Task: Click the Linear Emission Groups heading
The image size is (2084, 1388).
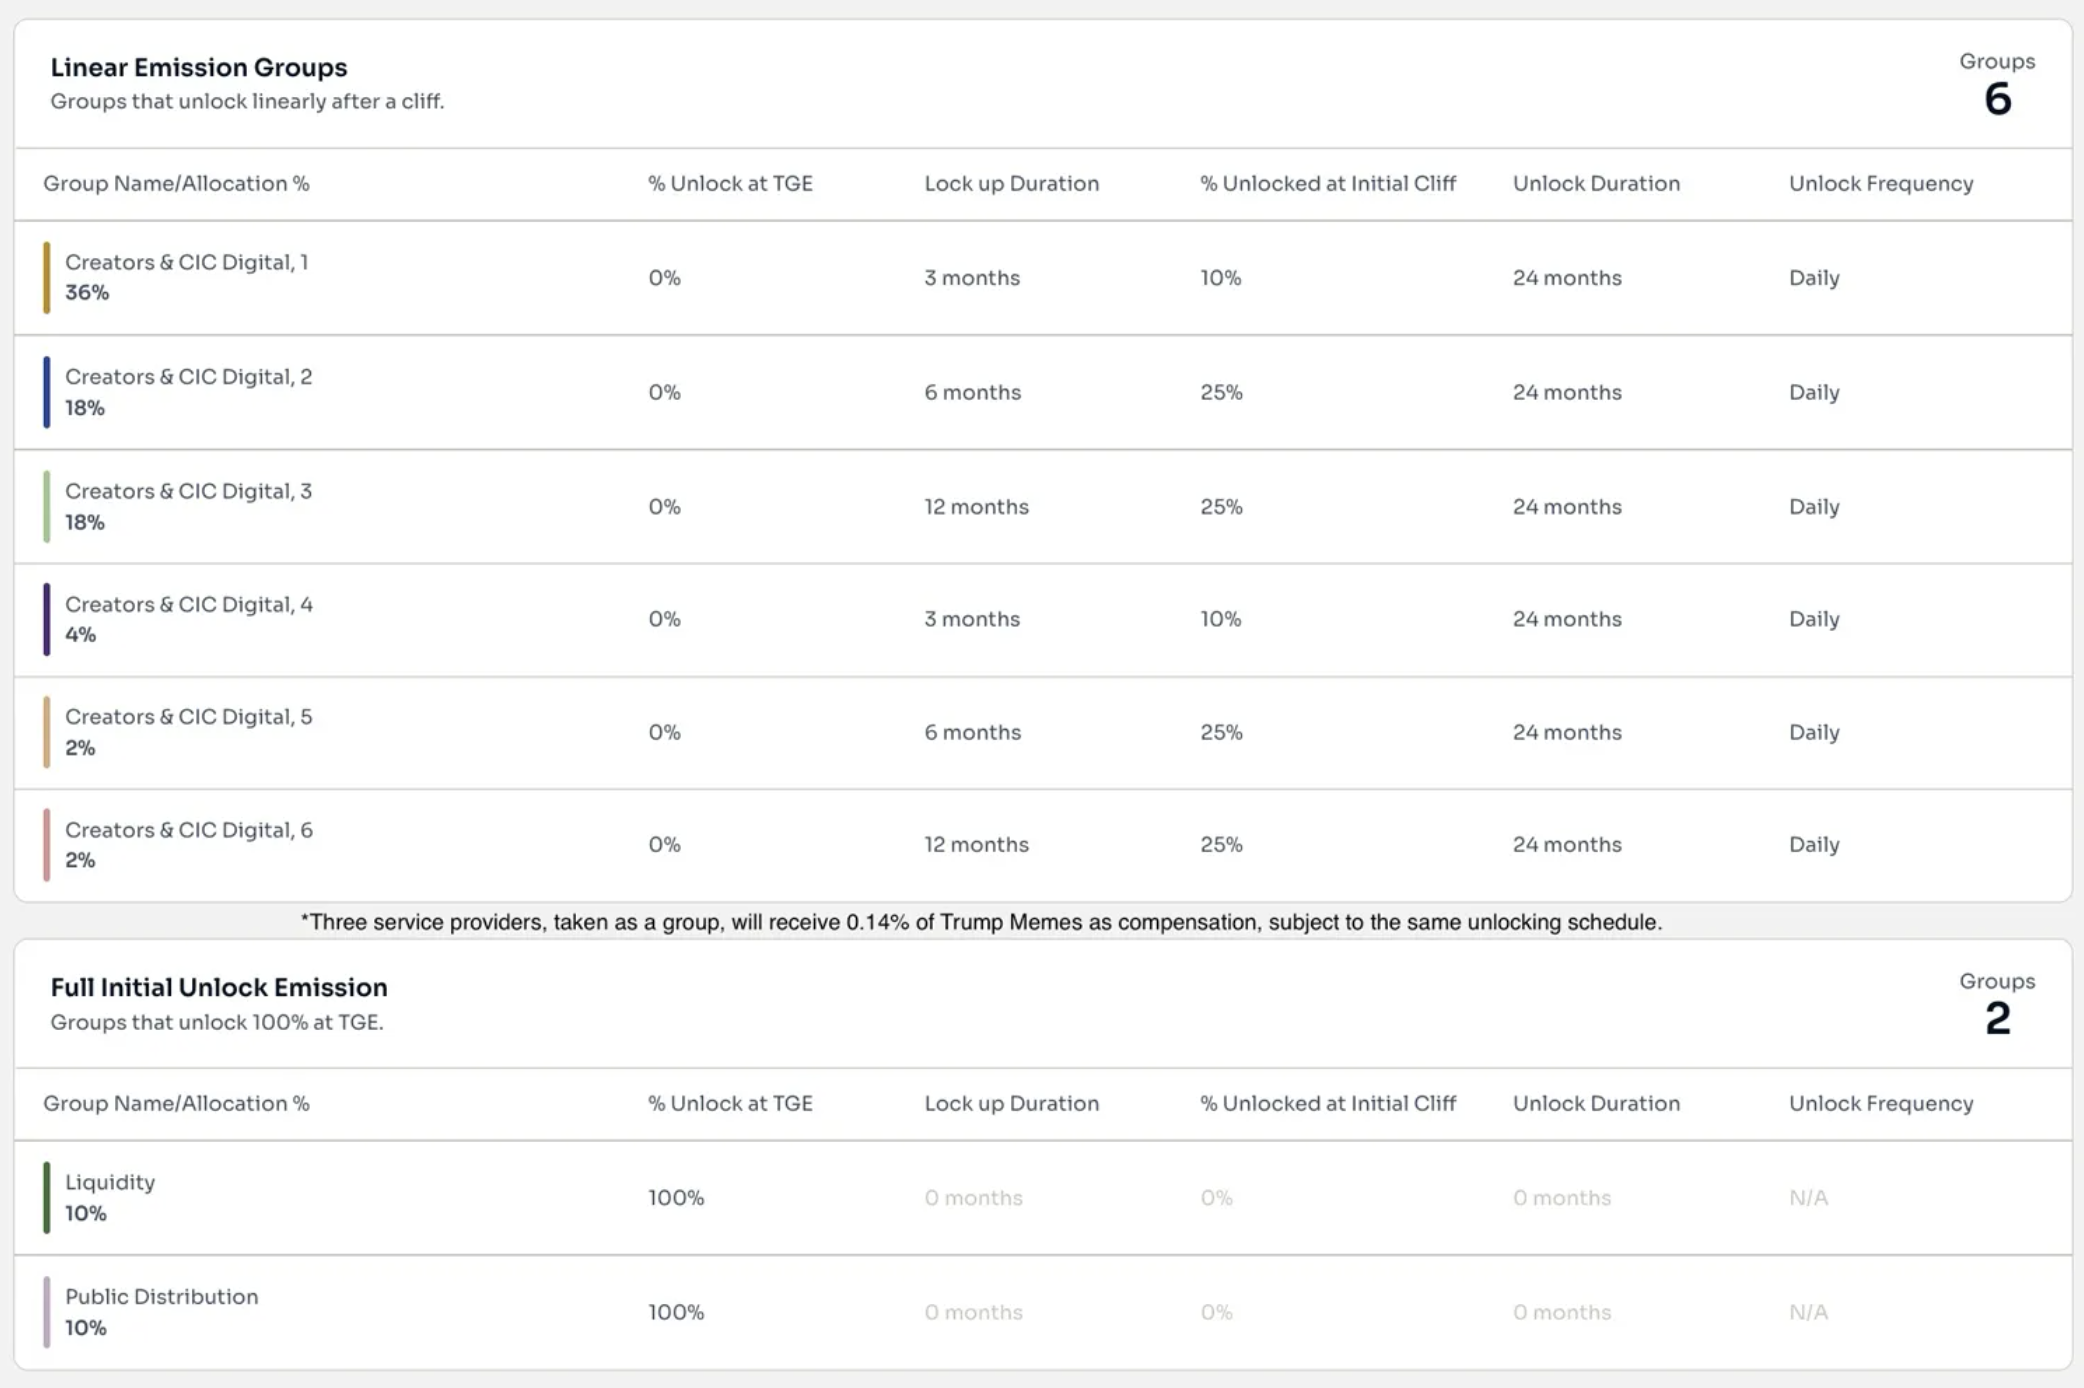Action: [199, 67]
